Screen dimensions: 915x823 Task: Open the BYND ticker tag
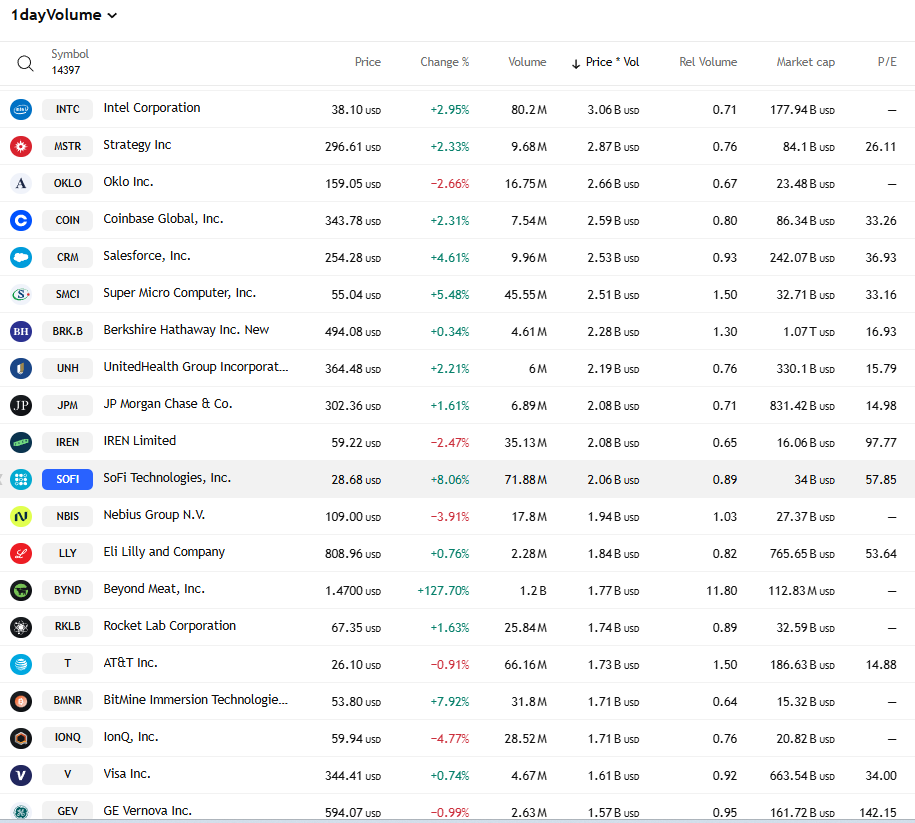coord(68,590)
